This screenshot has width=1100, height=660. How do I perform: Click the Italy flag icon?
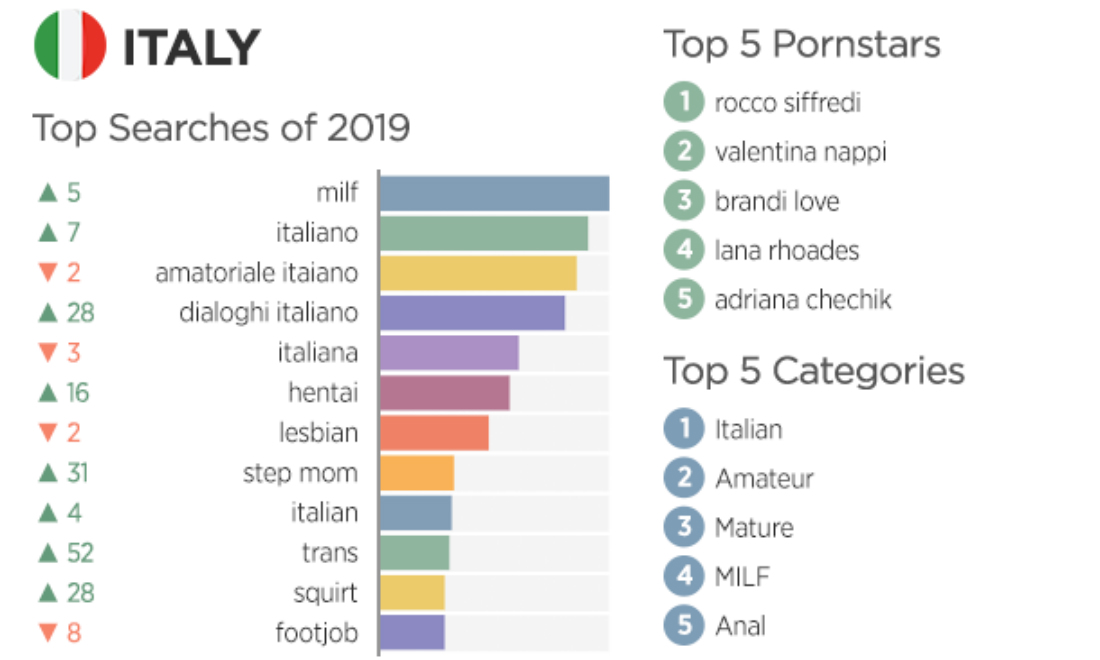[70, 46]
